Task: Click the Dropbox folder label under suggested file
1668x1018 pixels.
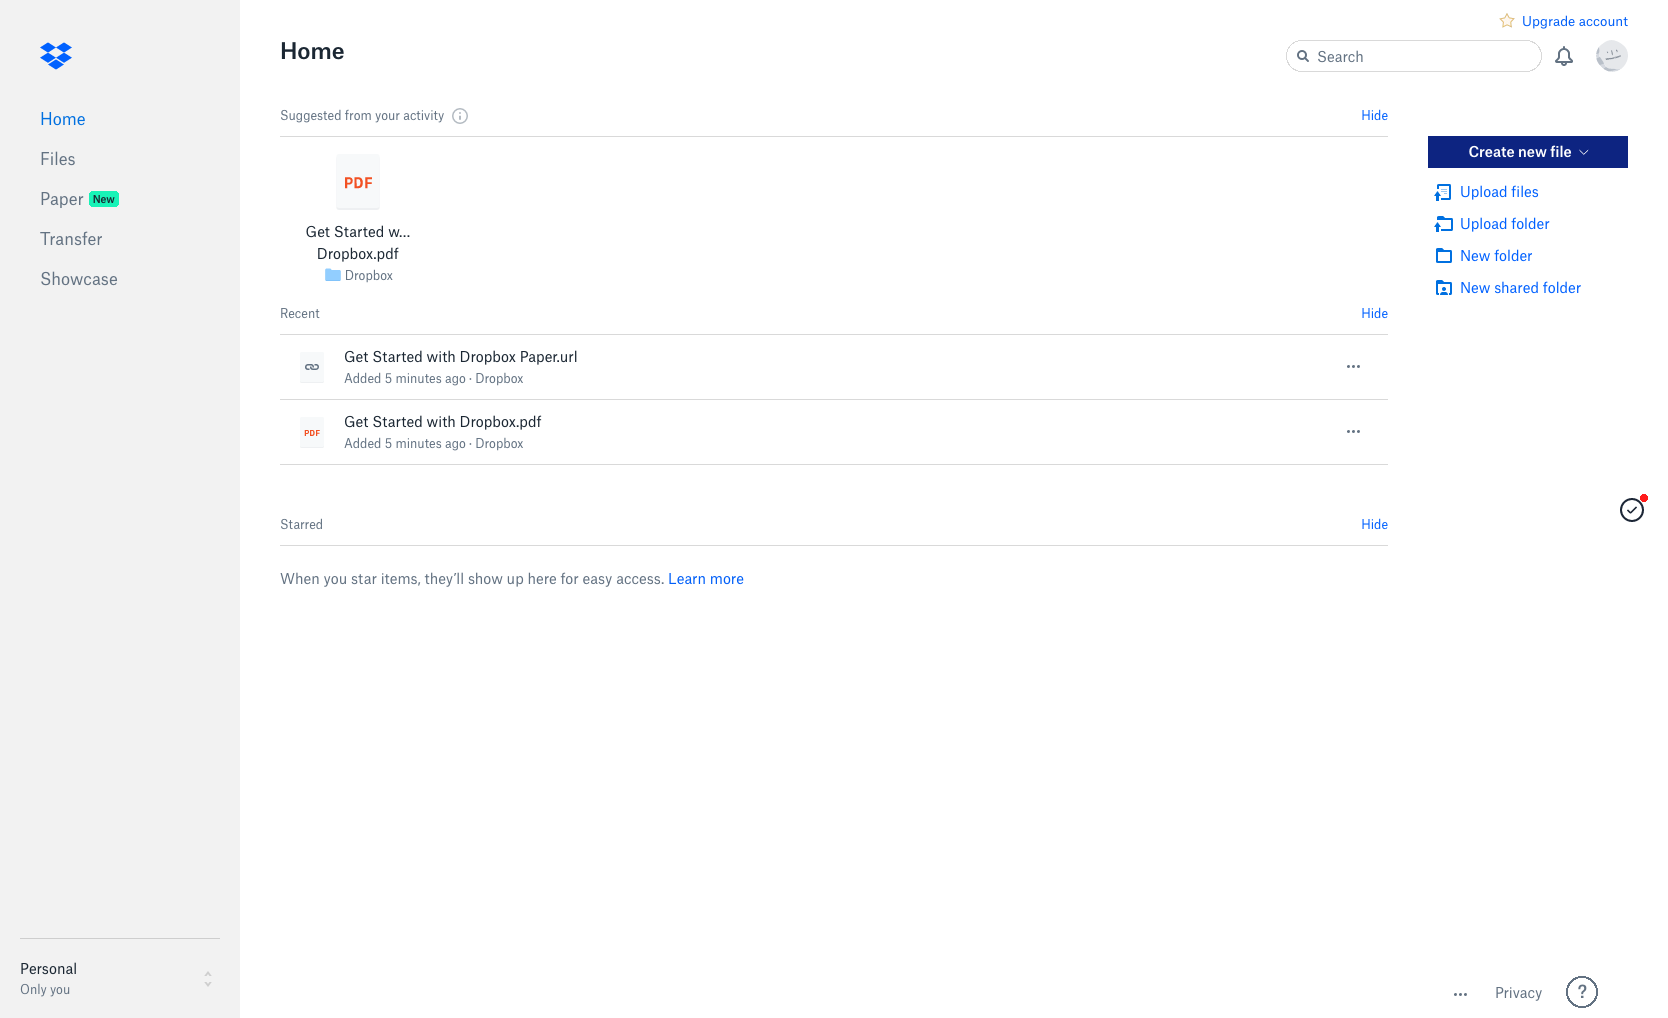Action: (x=369, y=276)
